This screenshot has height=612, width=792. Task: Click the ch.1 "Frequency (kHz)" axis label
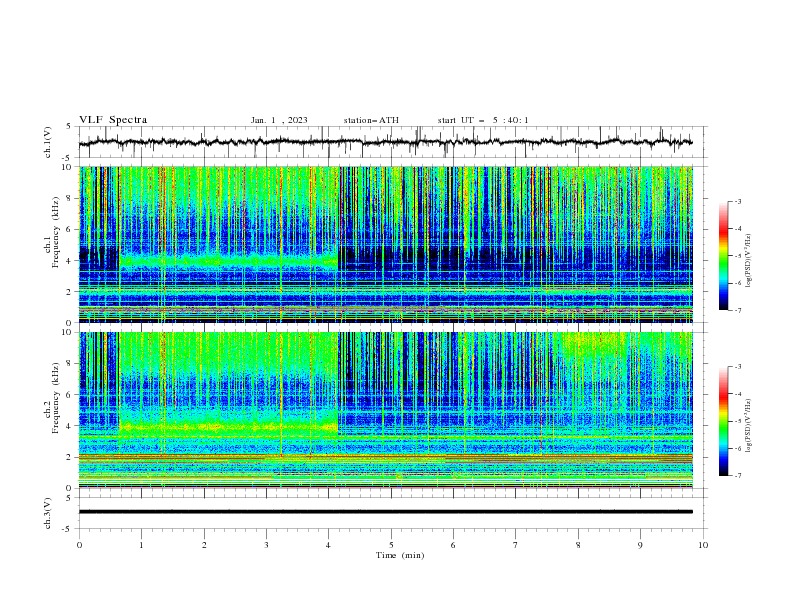(x=55, y=232)
